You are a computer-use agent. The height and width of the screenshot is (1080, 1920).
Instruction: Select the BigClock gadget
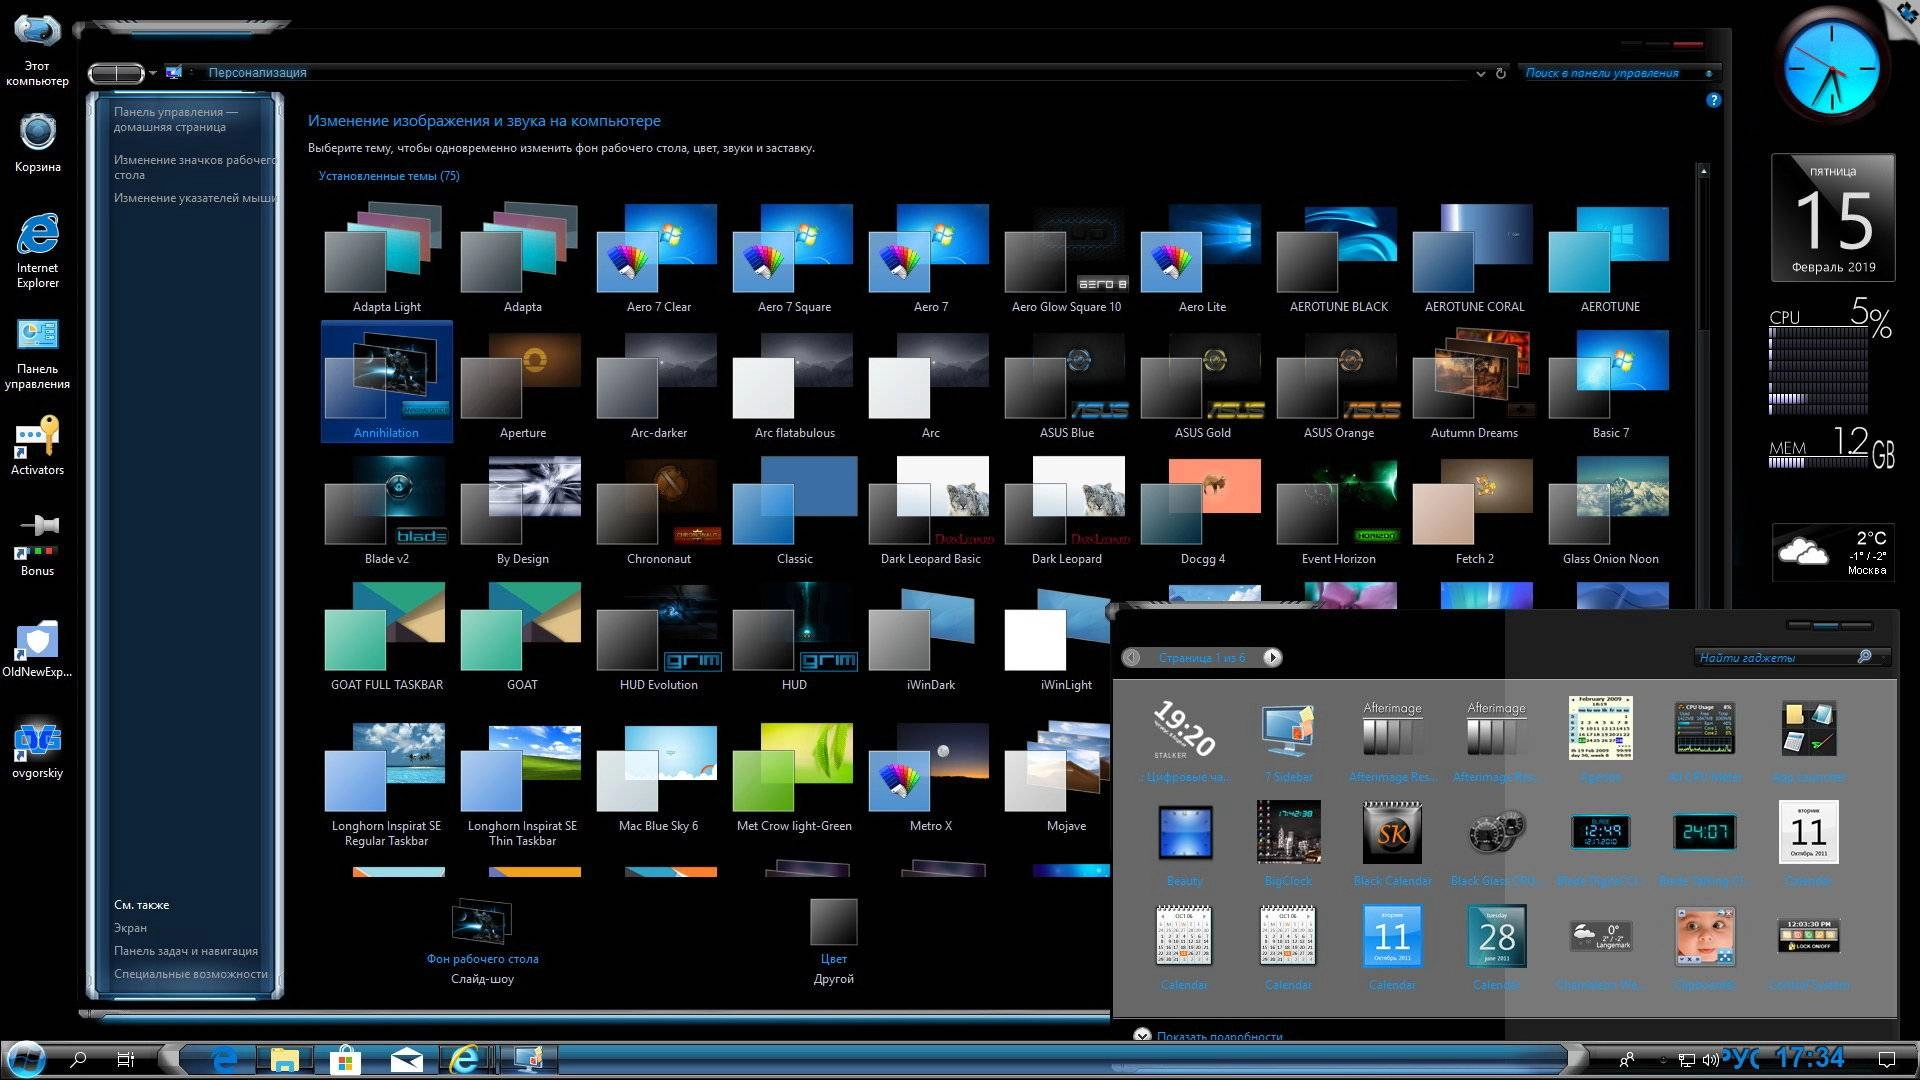pyautogui.click(x=1288, y=832)
